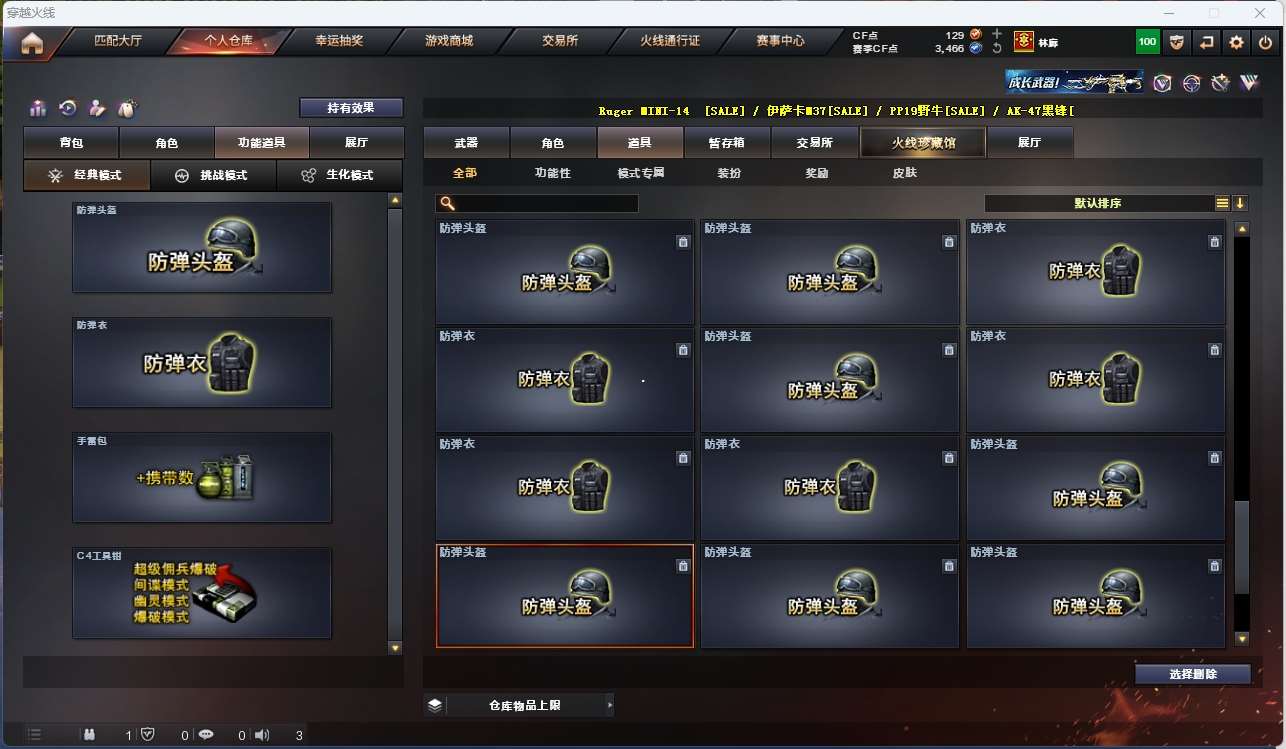This screenshot has width=1286, height=749.
Task: Go to the home lobby icon
Action: [x=32, y=43]
